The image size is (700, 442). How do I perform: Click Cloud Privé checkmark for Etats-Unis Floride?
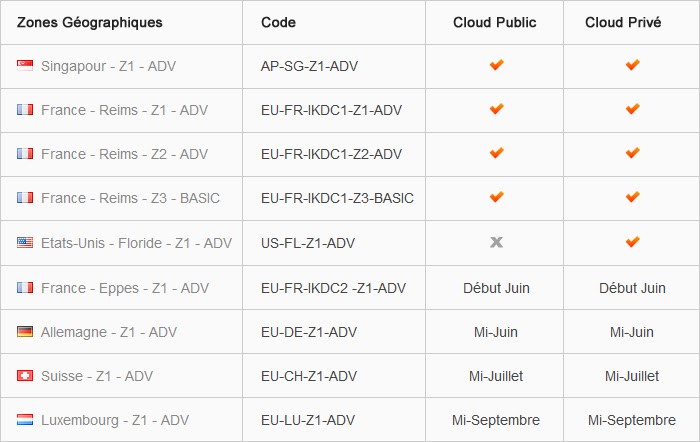point(632,242)
